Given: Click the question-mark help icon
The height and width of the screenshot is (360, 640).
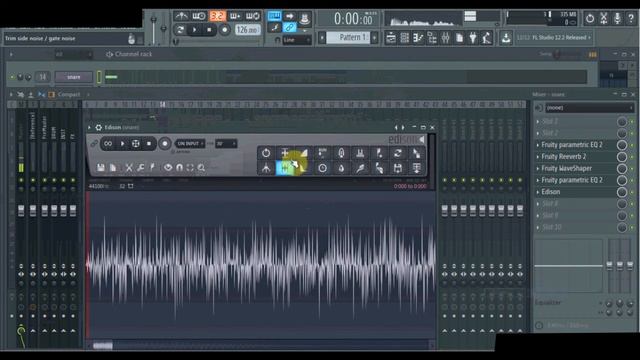Looking at the screenshot, I should [x=631, y=18].
